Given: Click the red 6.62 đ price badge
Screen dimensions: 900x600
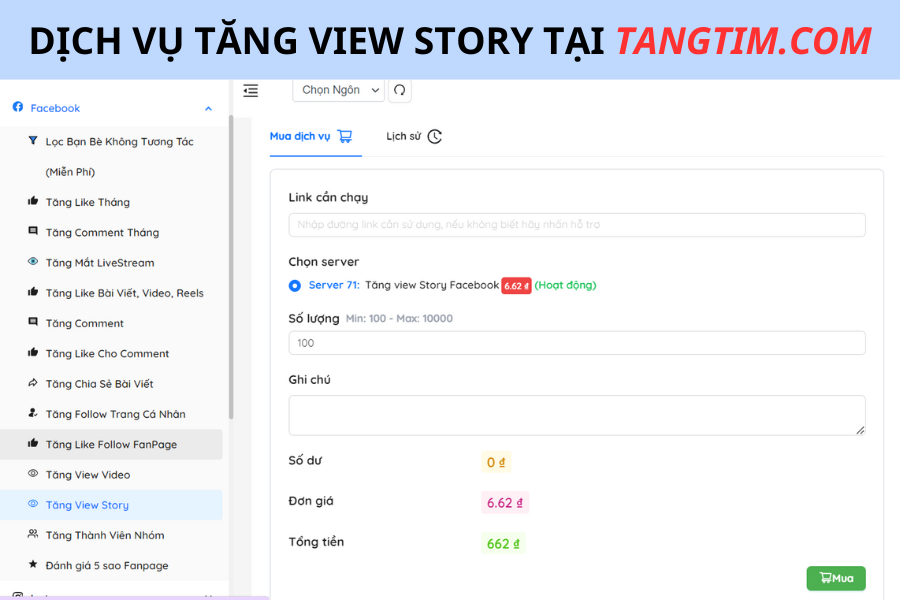Looking at the screenshot, I should [x=516, y=285].
